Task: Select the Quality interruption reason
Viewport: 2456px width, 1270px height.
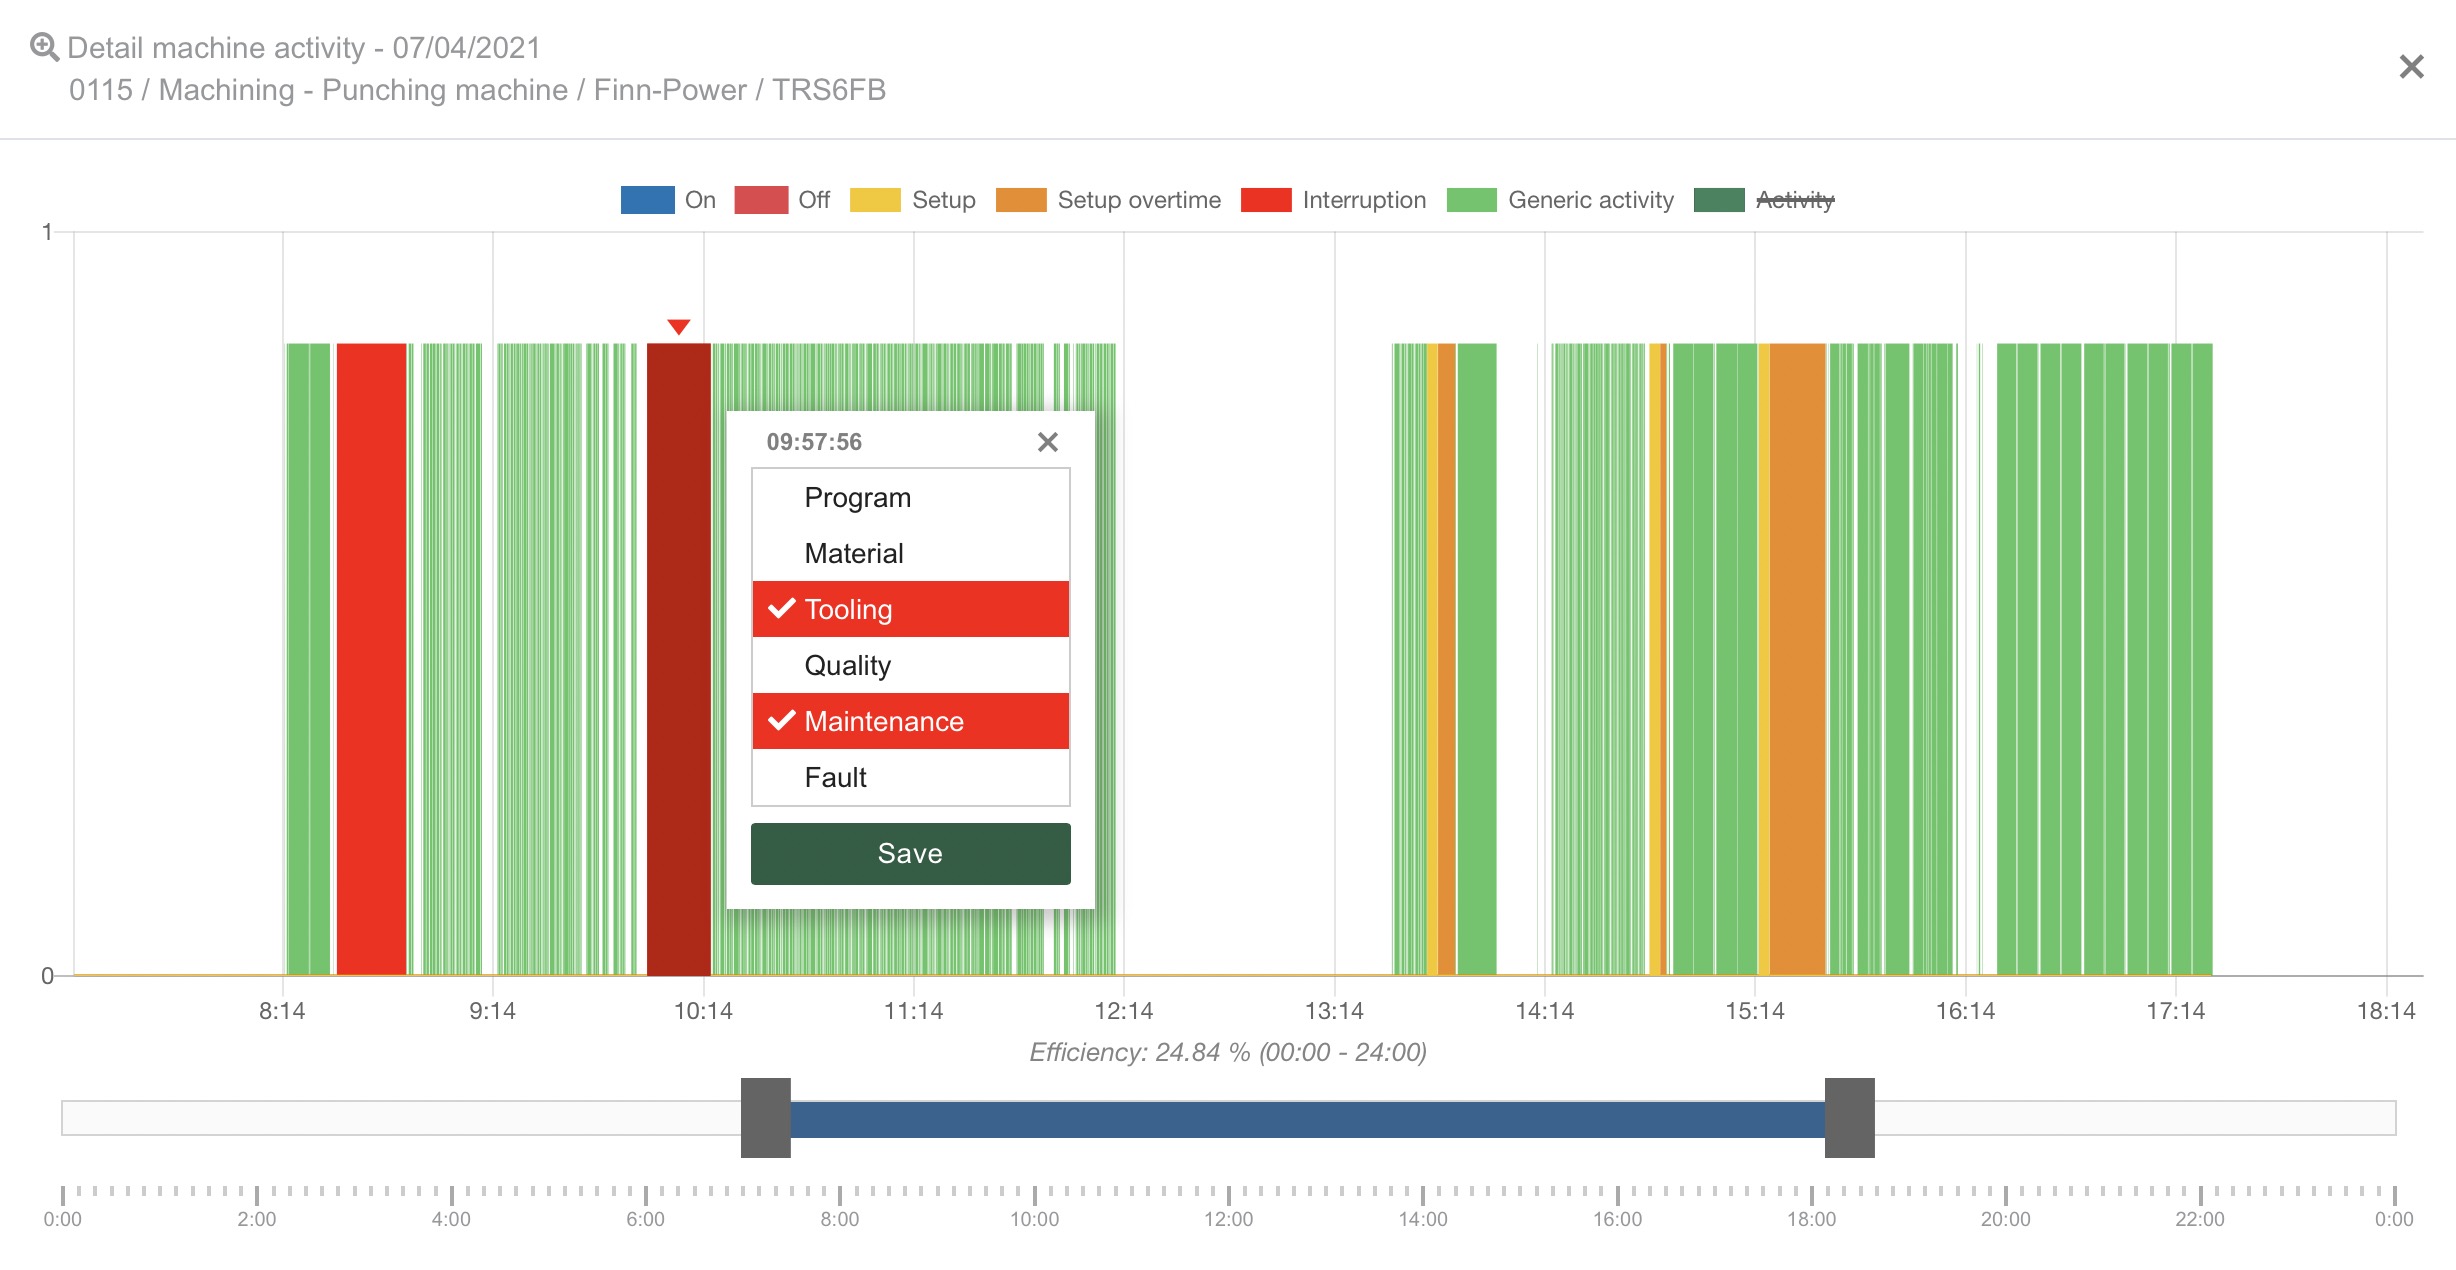Action: click(908, 664)
